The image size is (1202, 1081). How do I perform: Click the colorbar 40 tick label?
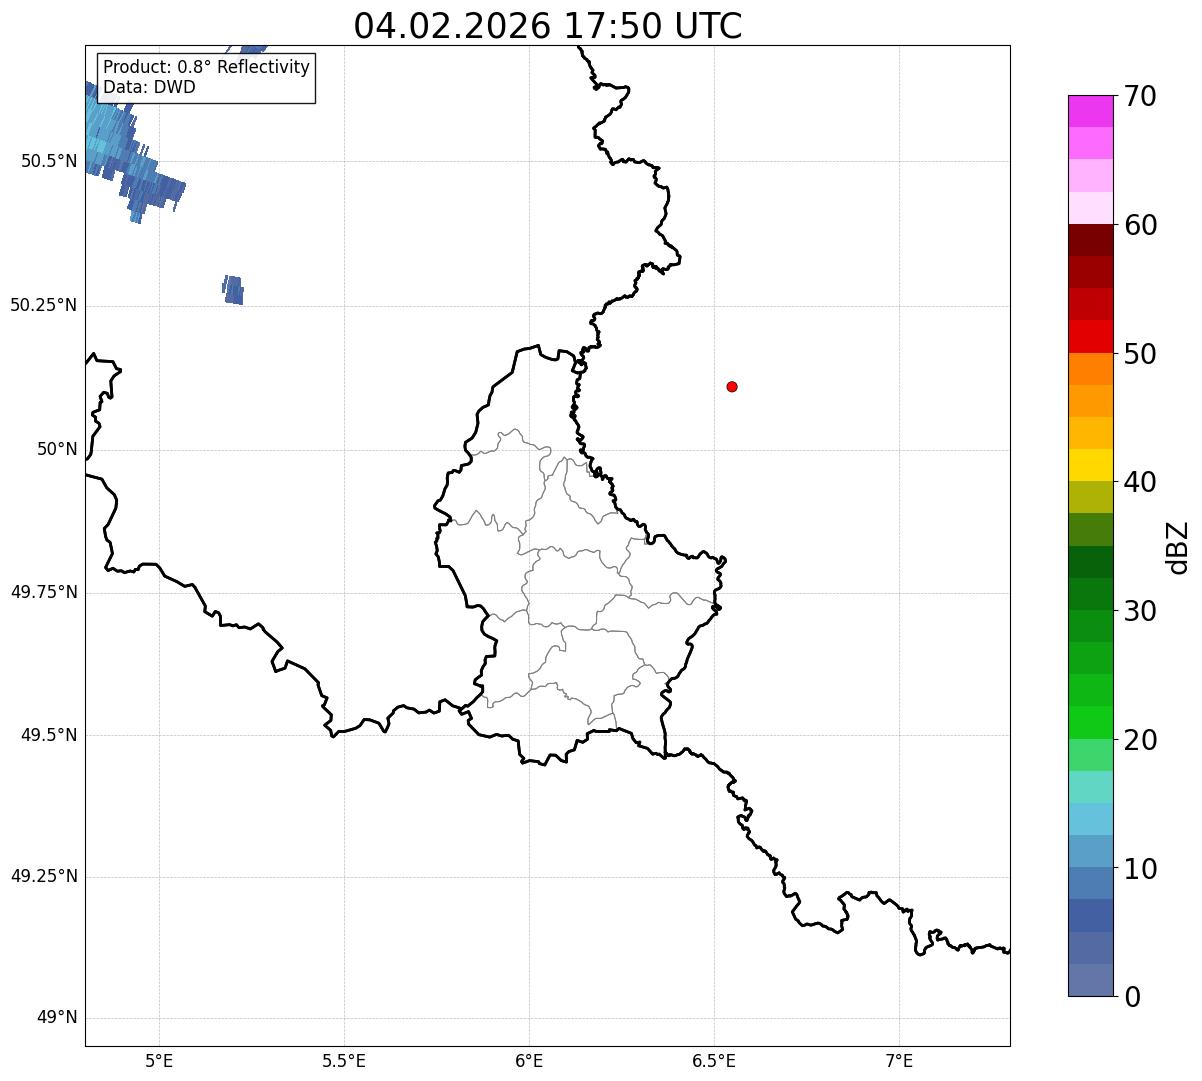point(1140,482)
